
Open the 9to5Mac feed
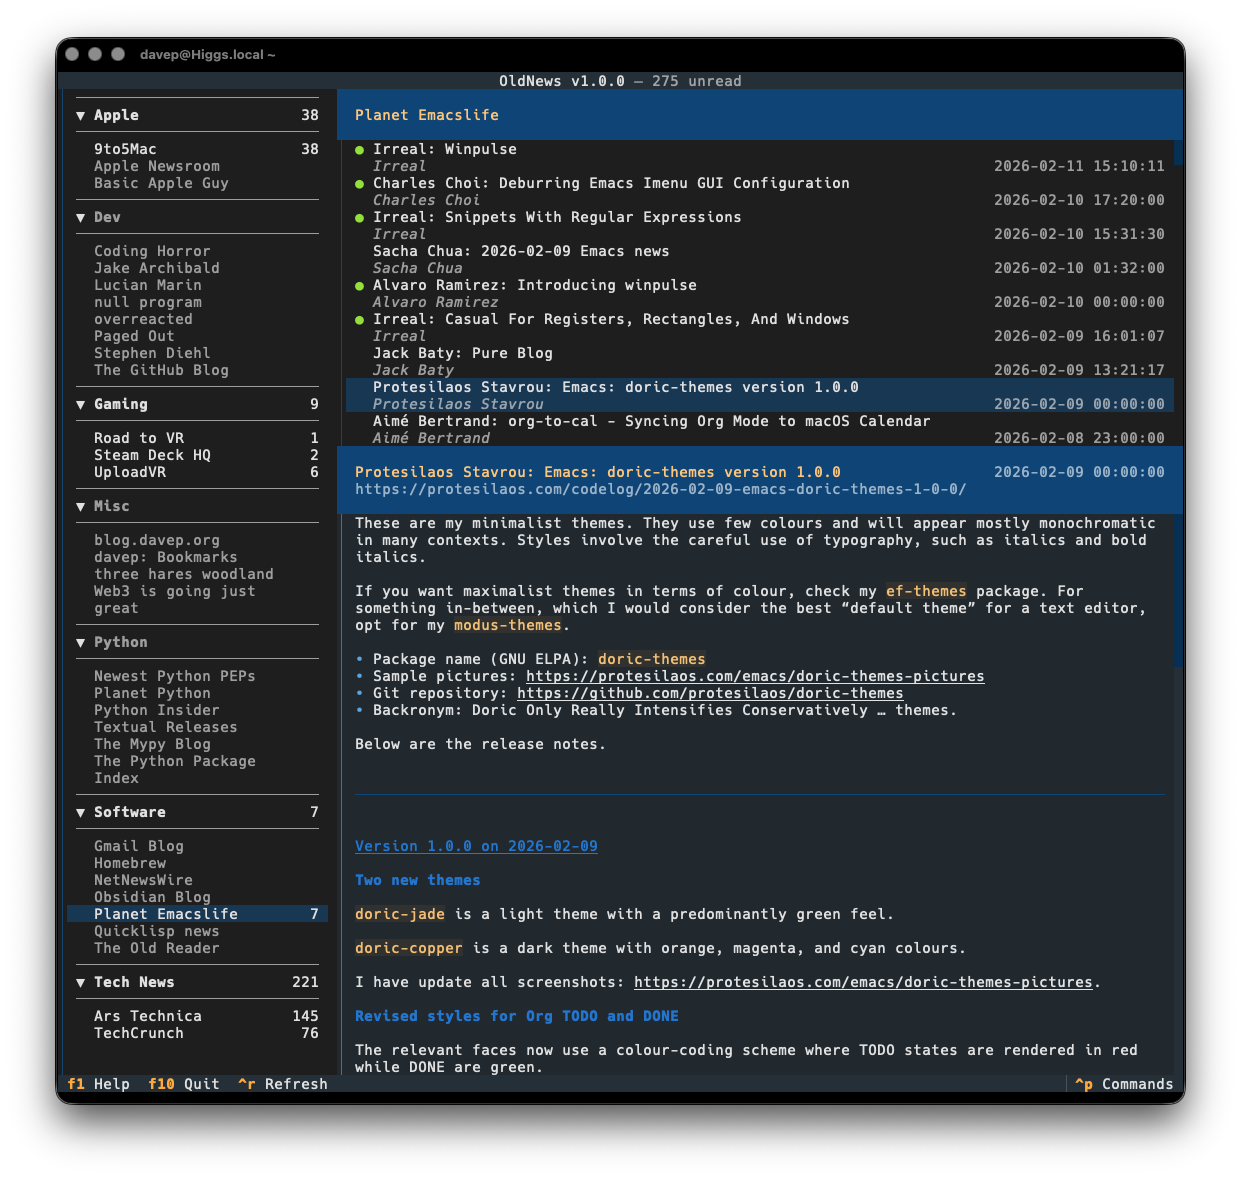pos(125,149)
